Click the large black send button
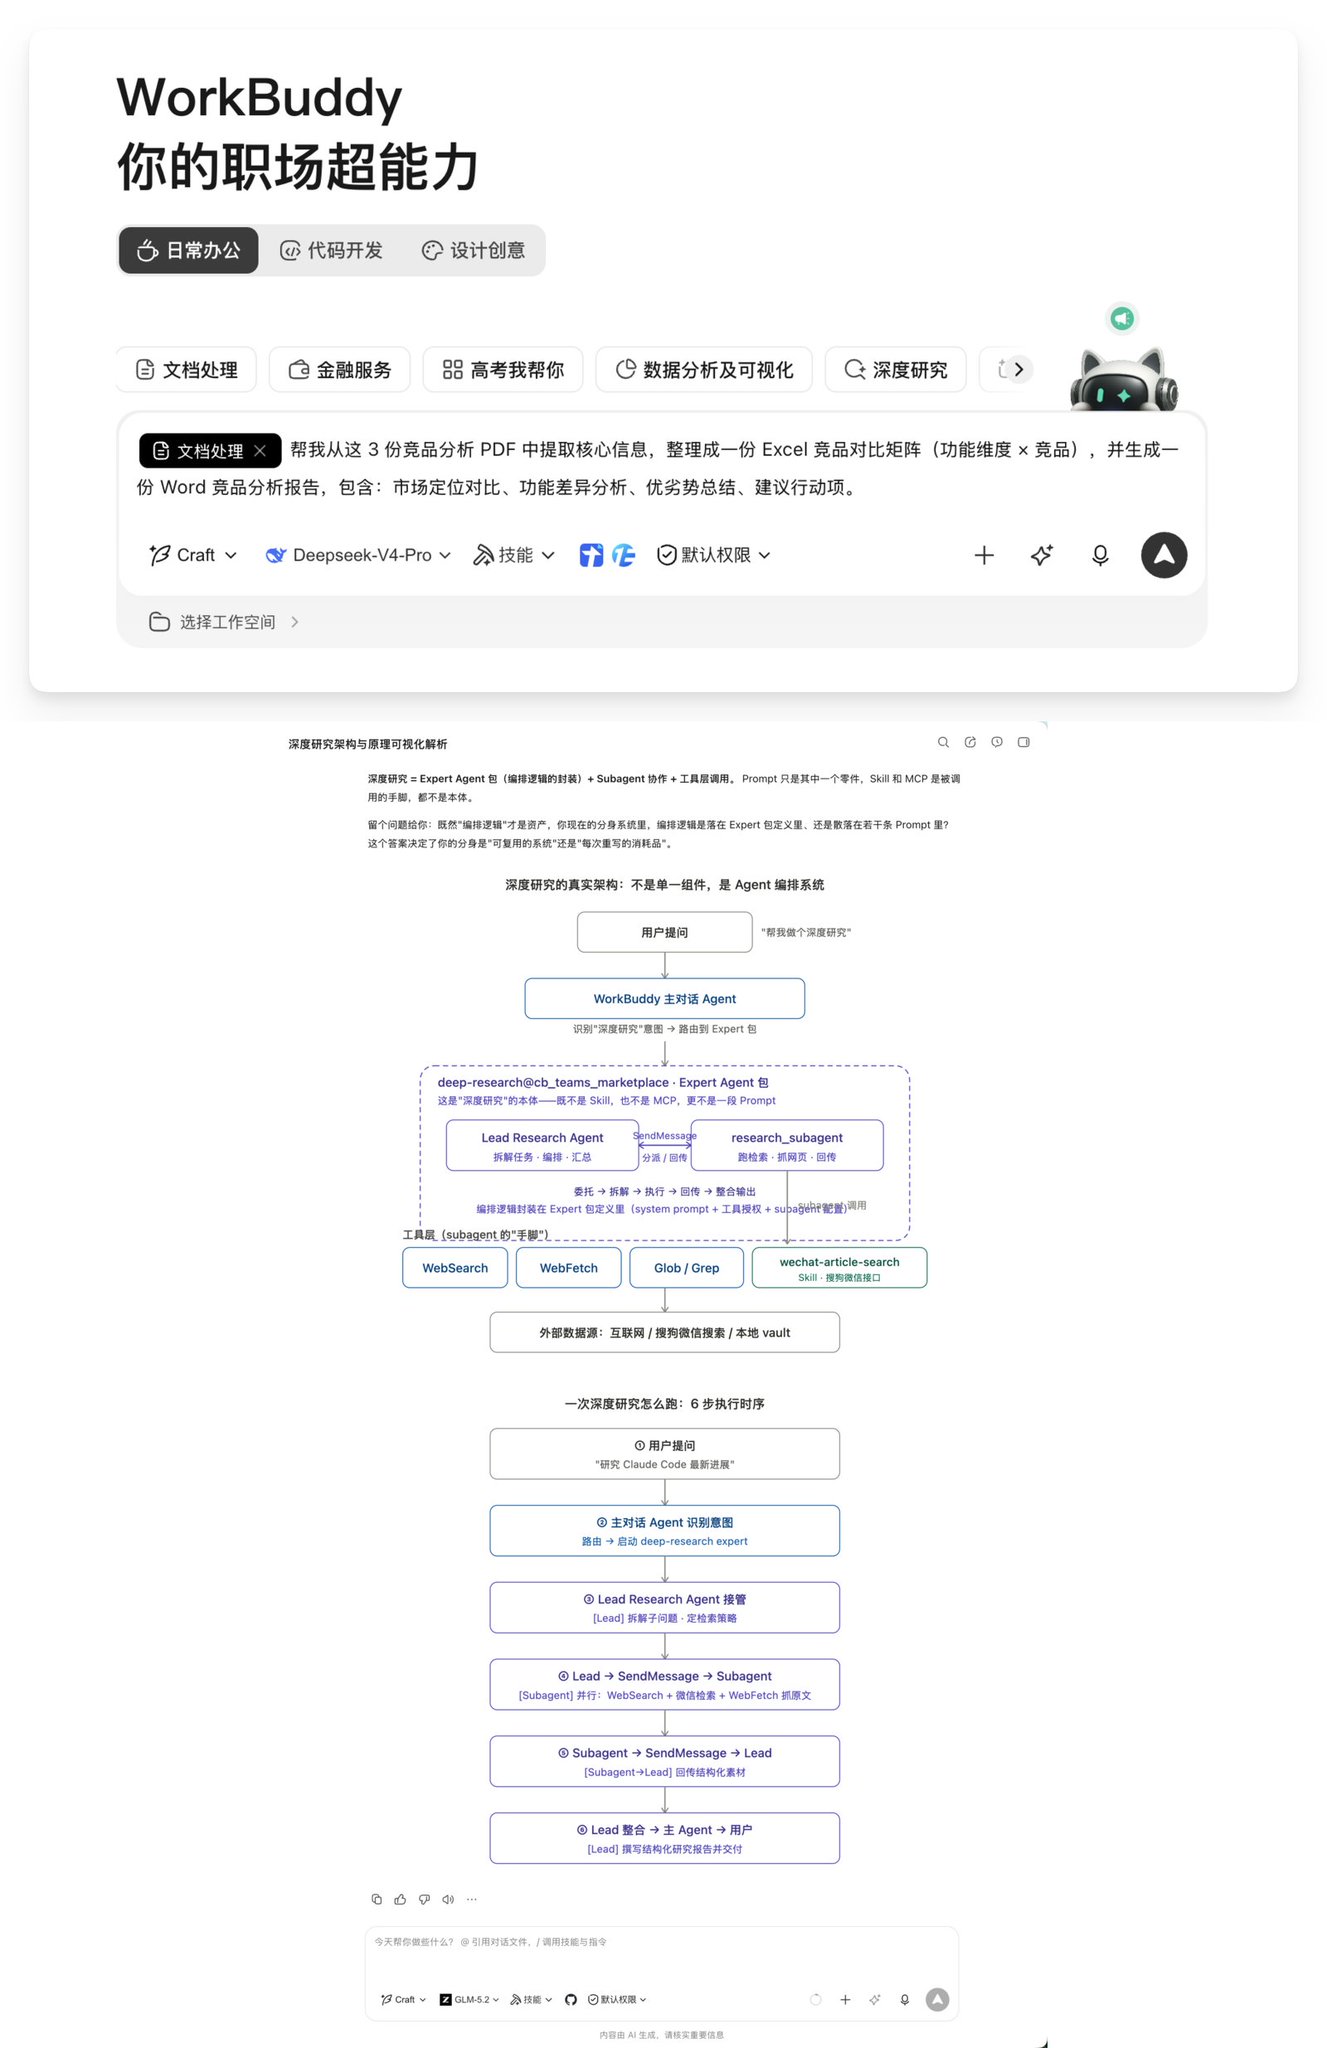Screen dimensions: 1327x2048 click(1163, 555)
